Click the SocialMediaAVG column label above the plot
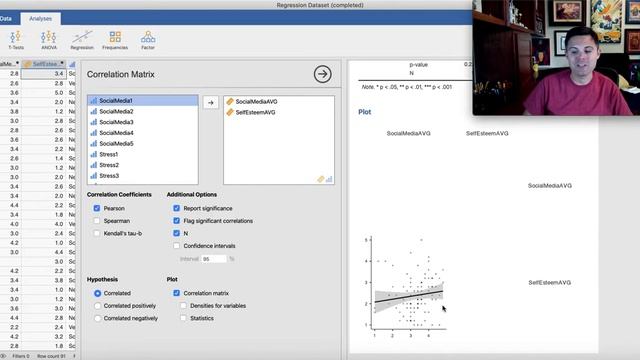Image resolution: width=640 pixels, height=360 pixels. point(408,133)
